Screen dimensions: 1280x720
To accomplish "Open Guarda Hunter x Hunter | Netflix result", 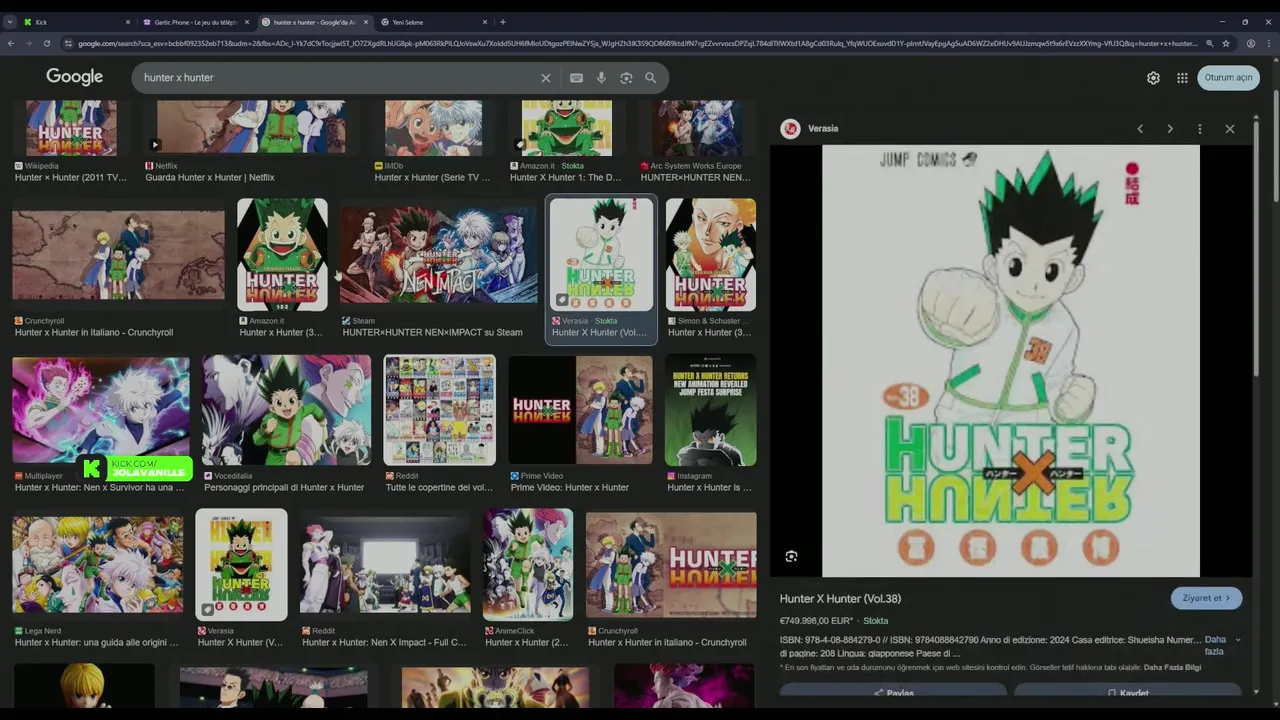I will (210, 178).
